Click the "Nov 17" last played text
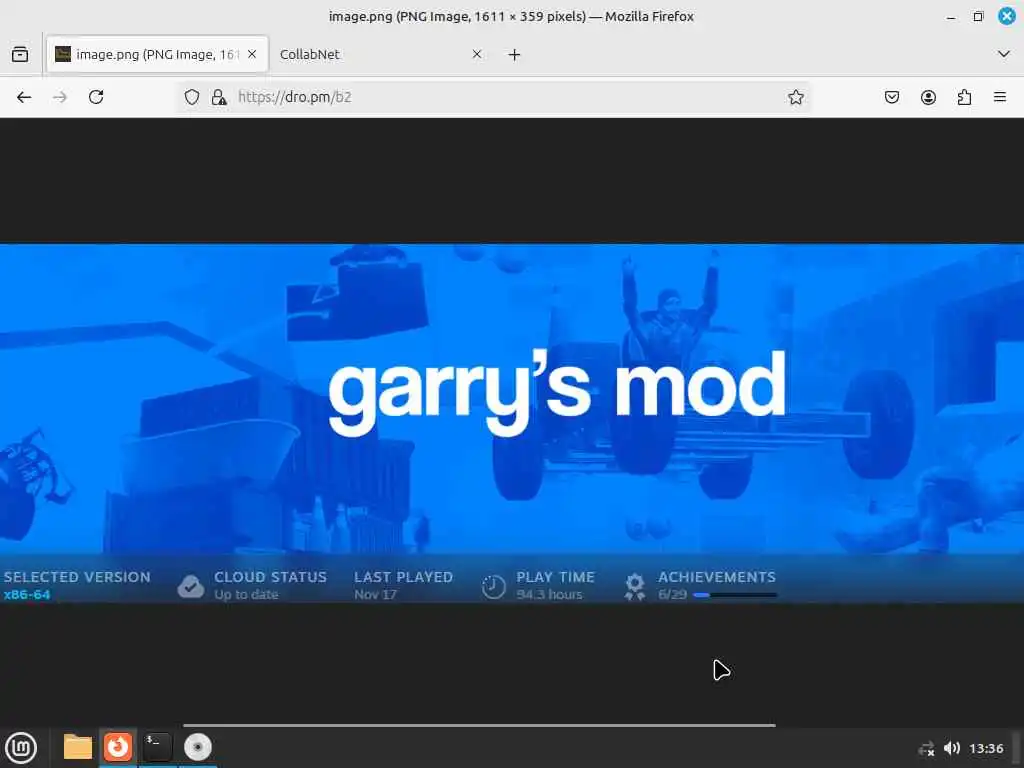The image size is (1024, 768). click(376, 595)
